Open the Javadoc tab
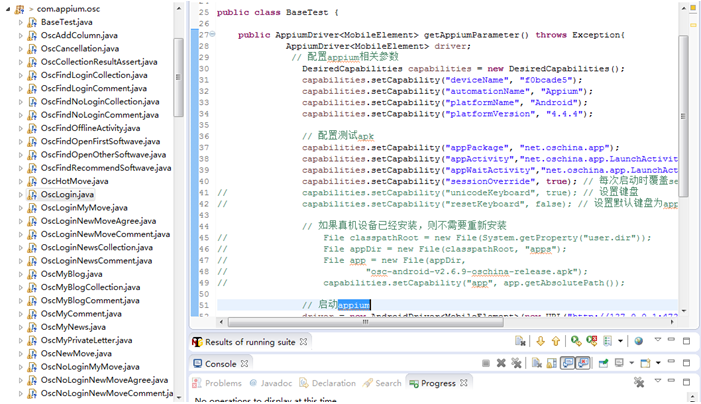This screenshot has width=701, height=404. pyautogui.click(x=271, y=383)
